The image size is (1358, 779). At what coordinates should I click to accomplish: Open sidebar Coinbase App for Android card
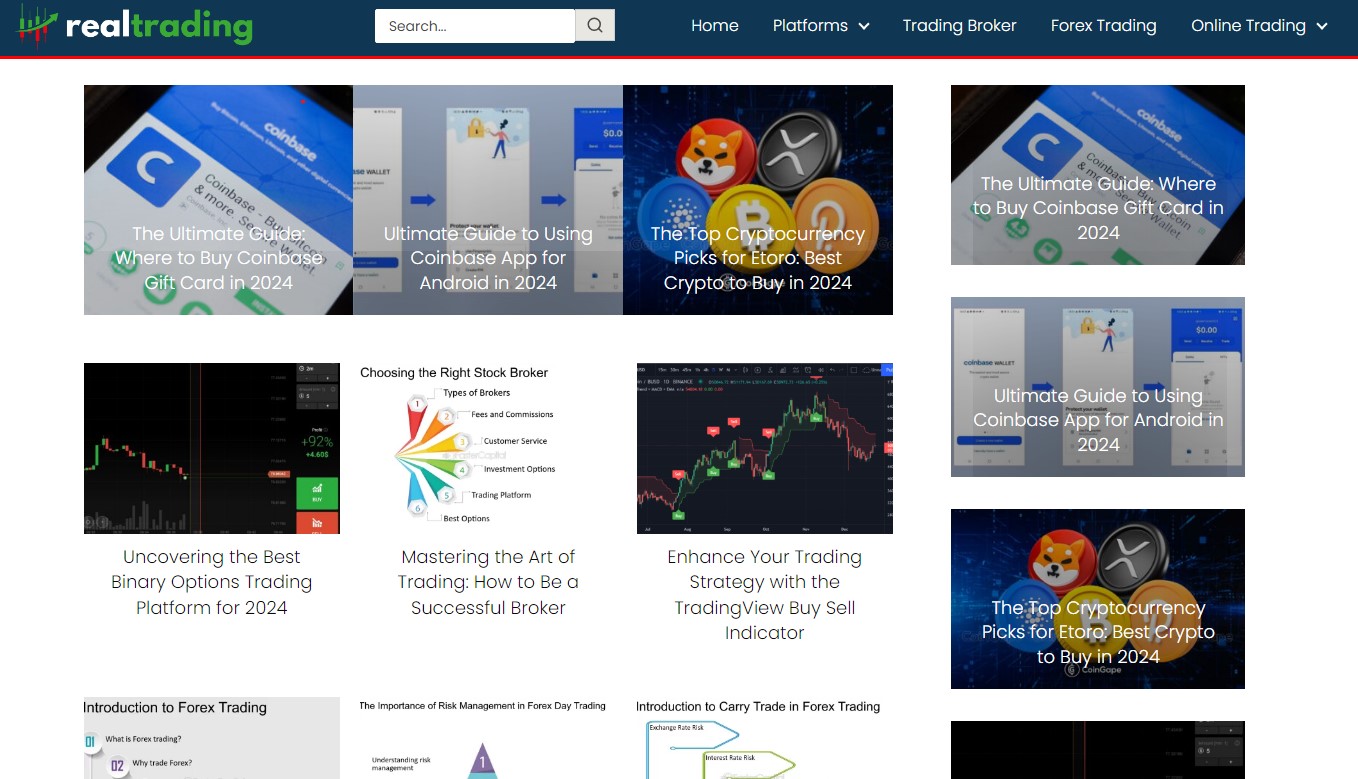click(1098, 387)
